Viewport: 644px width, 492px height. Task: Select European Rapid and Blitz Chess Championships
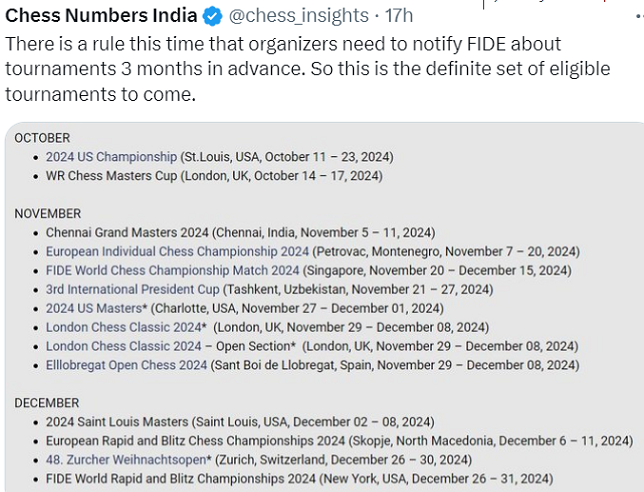194,440
